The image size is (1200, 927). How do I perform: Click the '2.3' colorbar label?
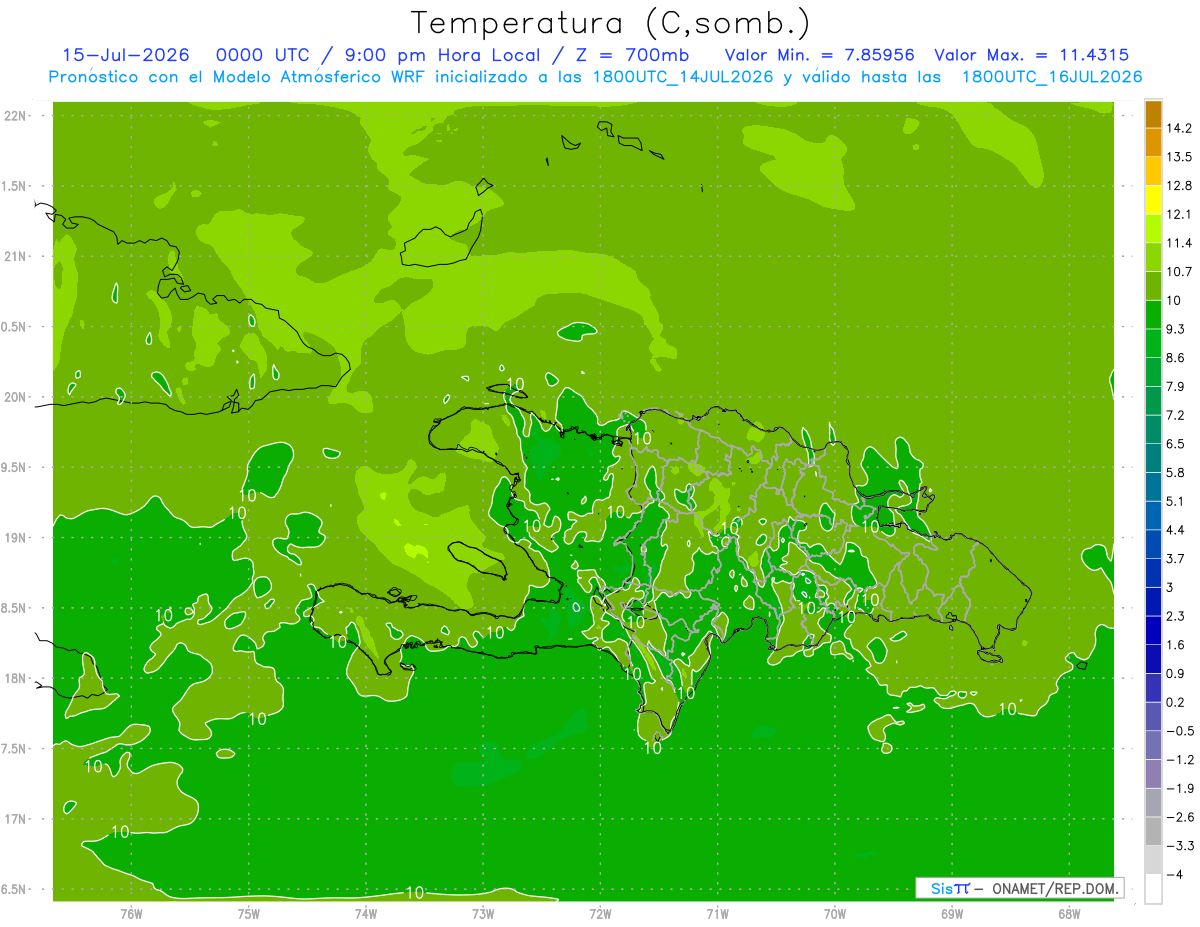pos(1176,616)
